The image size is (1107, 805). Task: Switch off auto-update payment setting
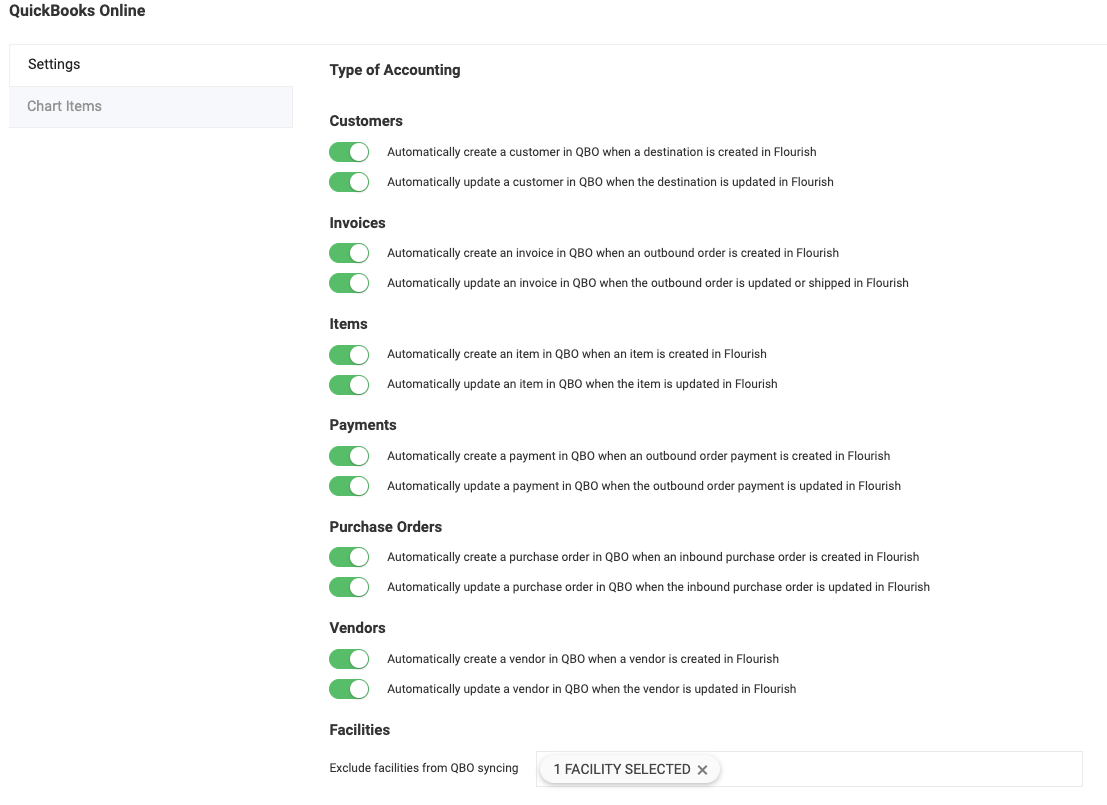[349, 486]
